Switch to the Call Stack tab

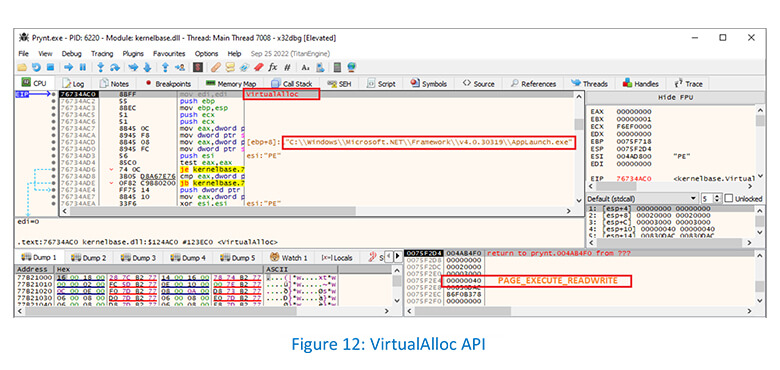(x=292, y=84)
